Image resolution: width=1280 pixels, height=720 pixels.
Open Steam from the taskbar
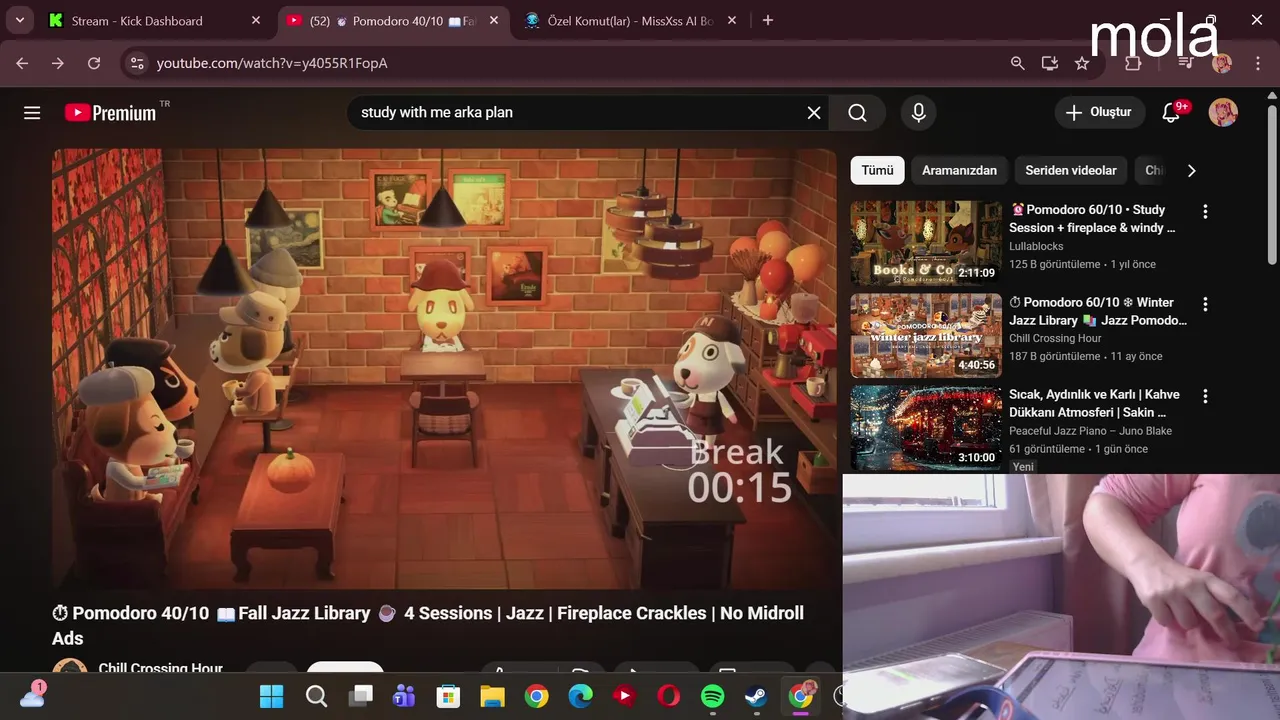(757, 696)
